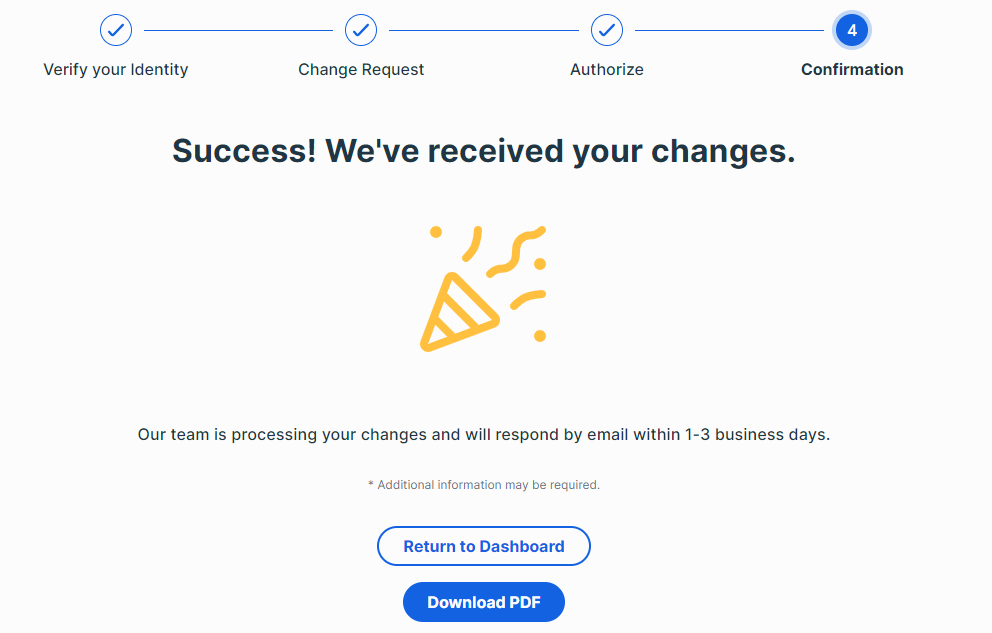Click the bold Confirmation step label
This screenshot has width=992, height=633.
coord(852,70)
